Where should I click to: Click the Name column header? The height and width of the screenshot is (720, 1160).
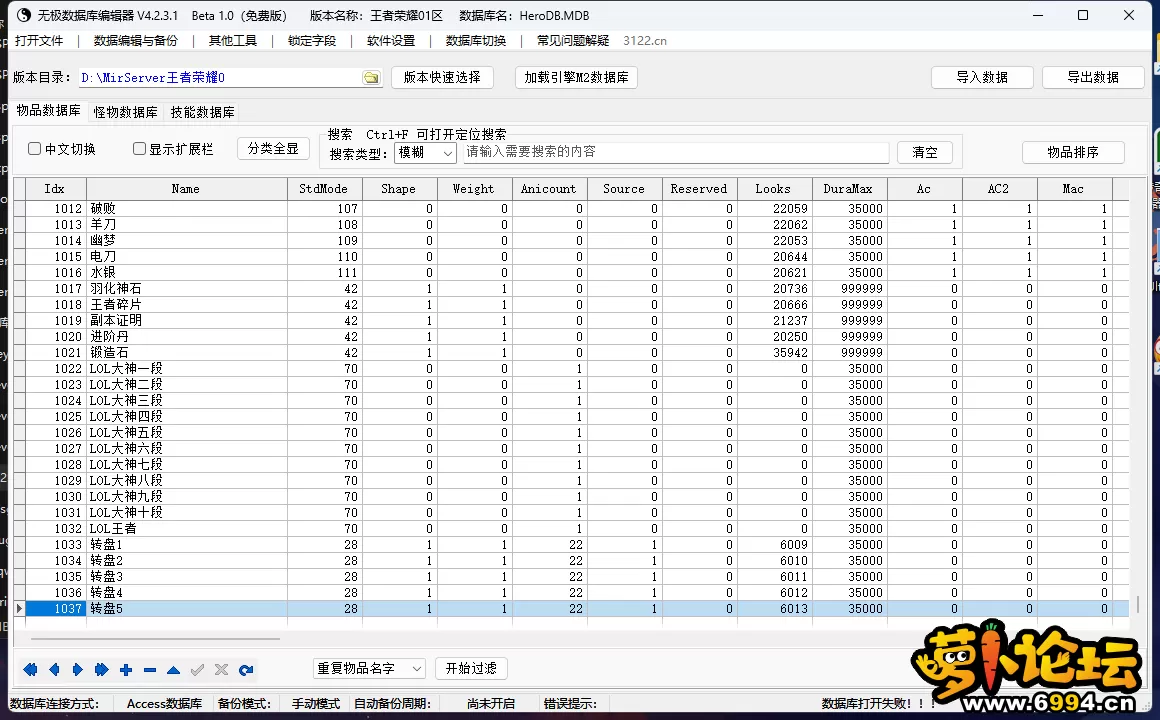click(x=186, y=189)
